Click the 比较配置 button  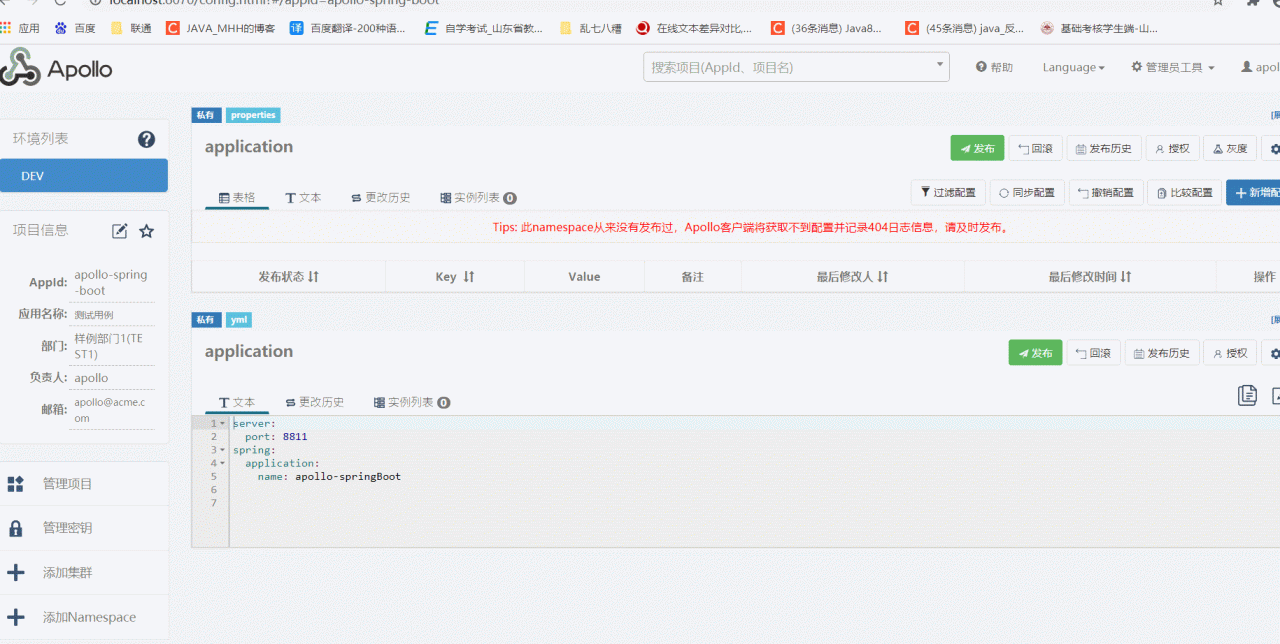click(x=1184, y=192)
